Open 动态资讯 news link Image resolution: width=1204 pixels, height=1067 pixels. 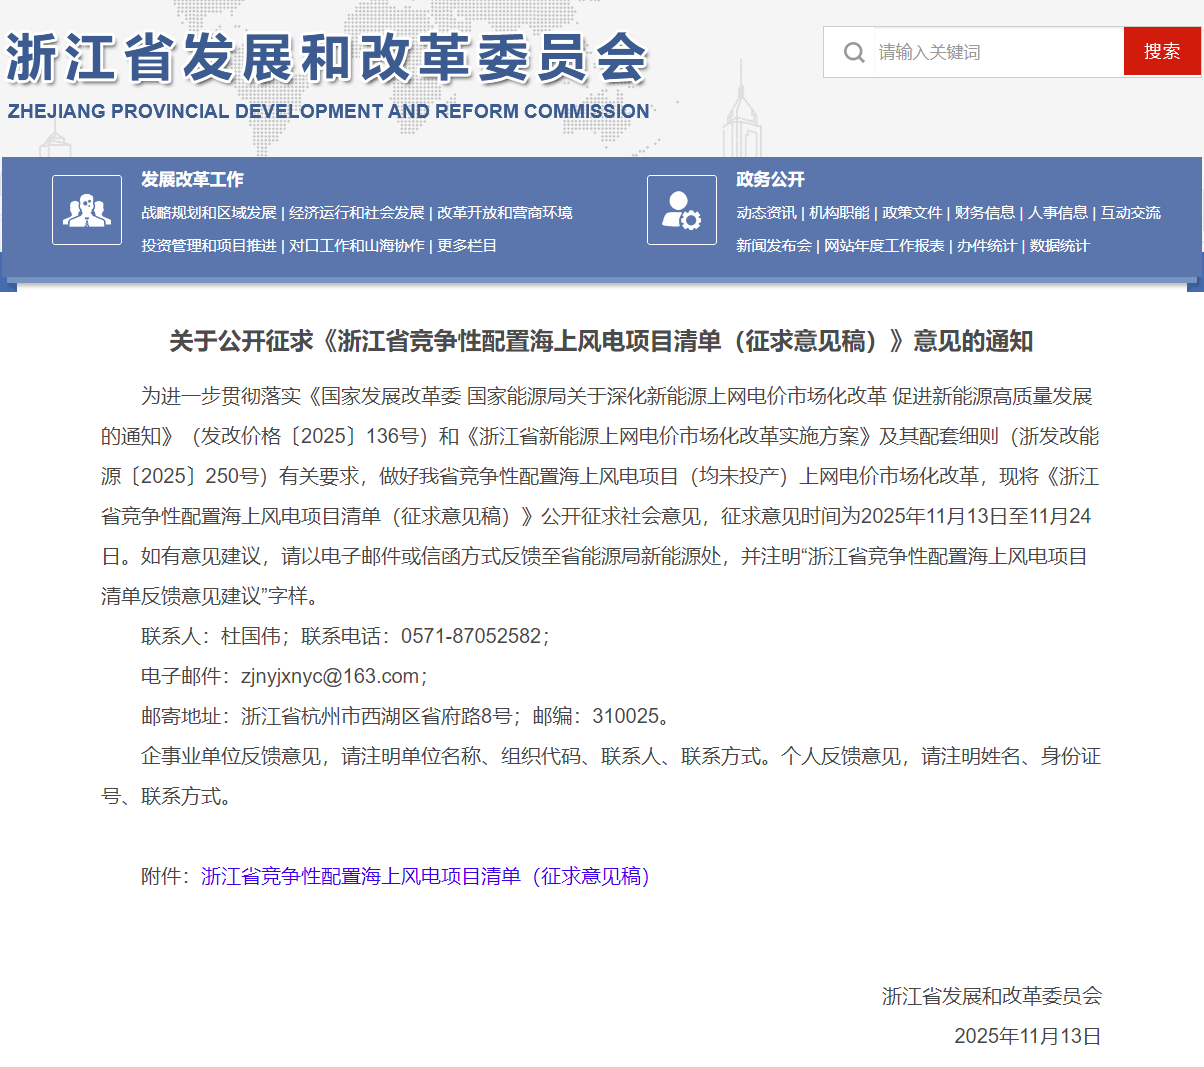(766, 213)
